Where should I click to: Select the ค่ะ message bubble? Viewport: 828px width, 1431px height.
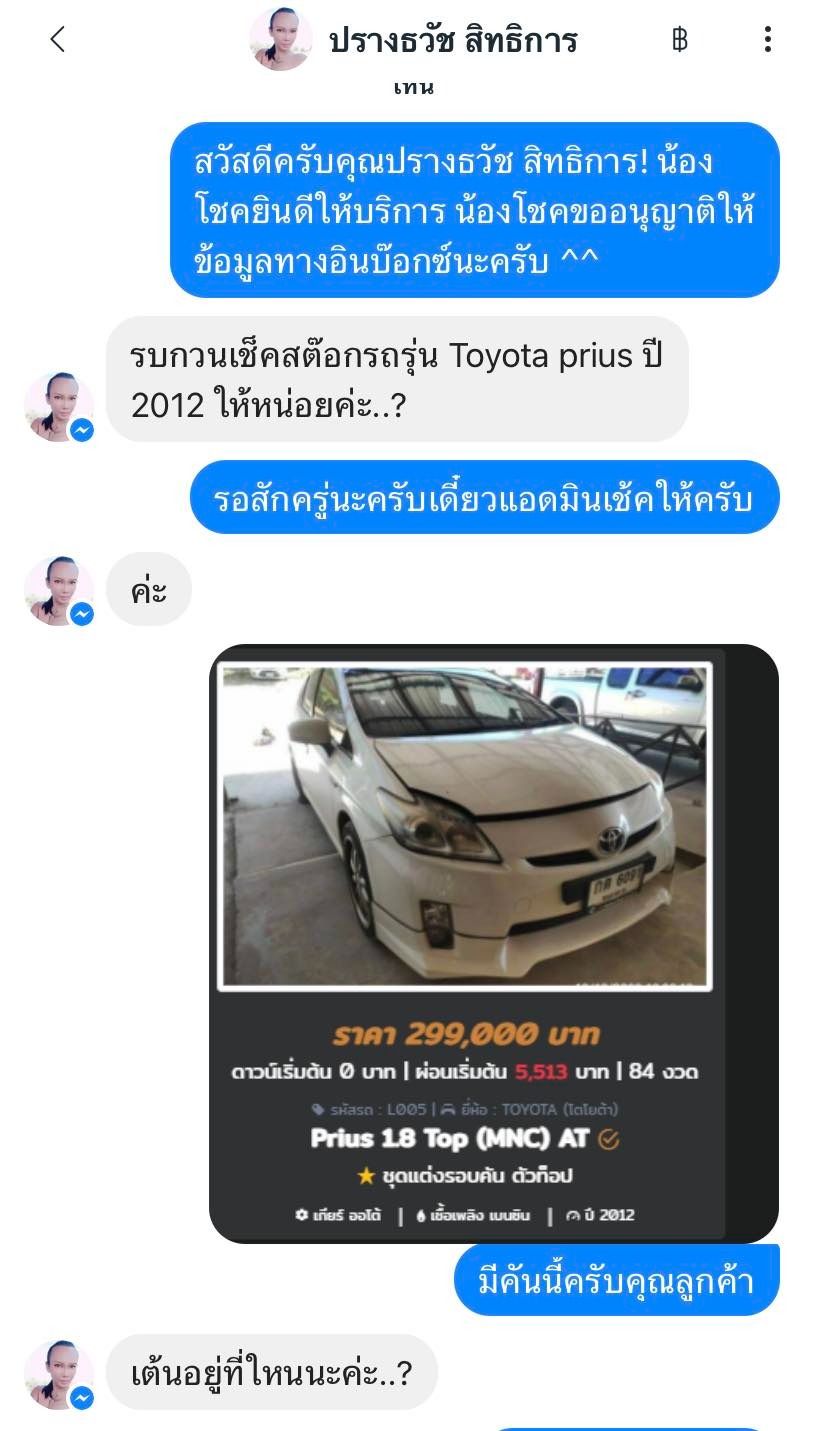(x=148, y=590)
